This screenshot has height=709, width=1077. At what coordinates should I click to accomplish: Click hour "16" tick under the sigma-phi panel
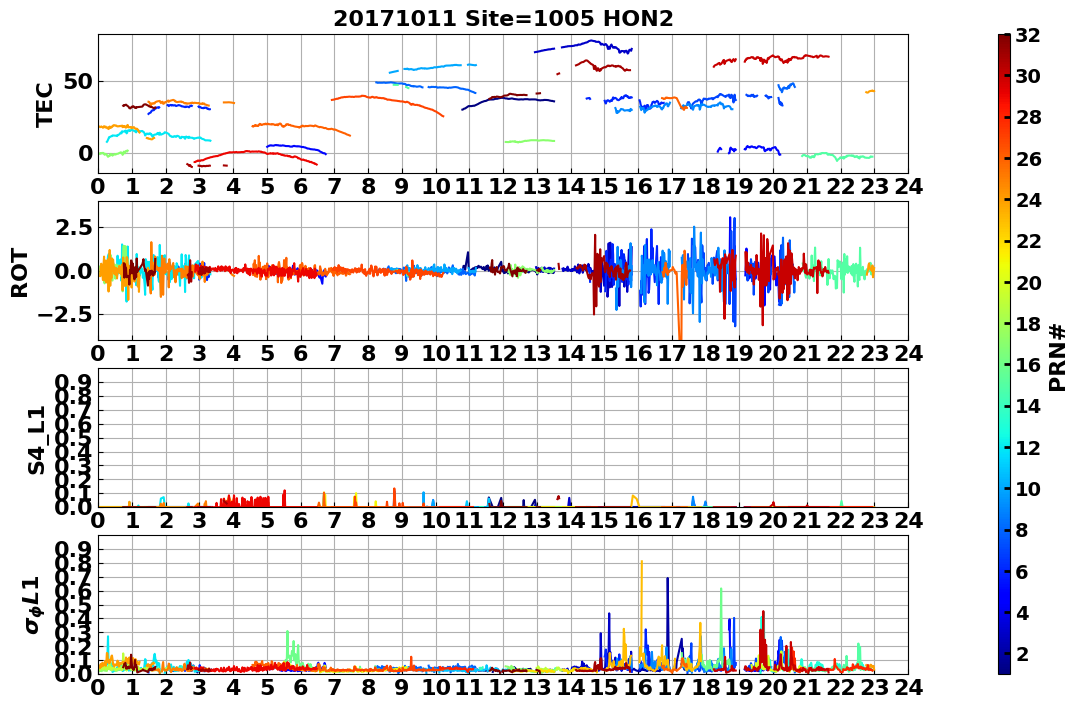638,687
